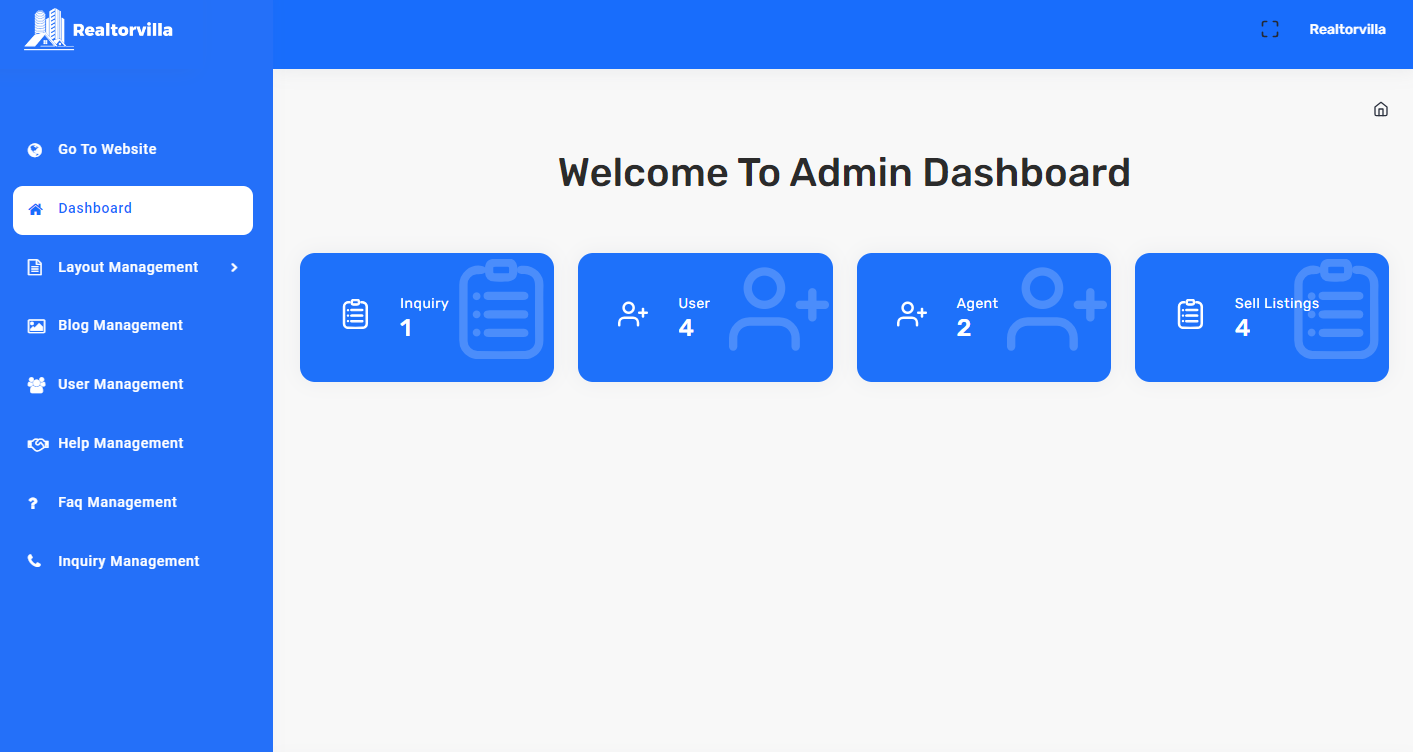1413x752 pixels.
Task: Open the Go To Website link
Action: point(107,149)
